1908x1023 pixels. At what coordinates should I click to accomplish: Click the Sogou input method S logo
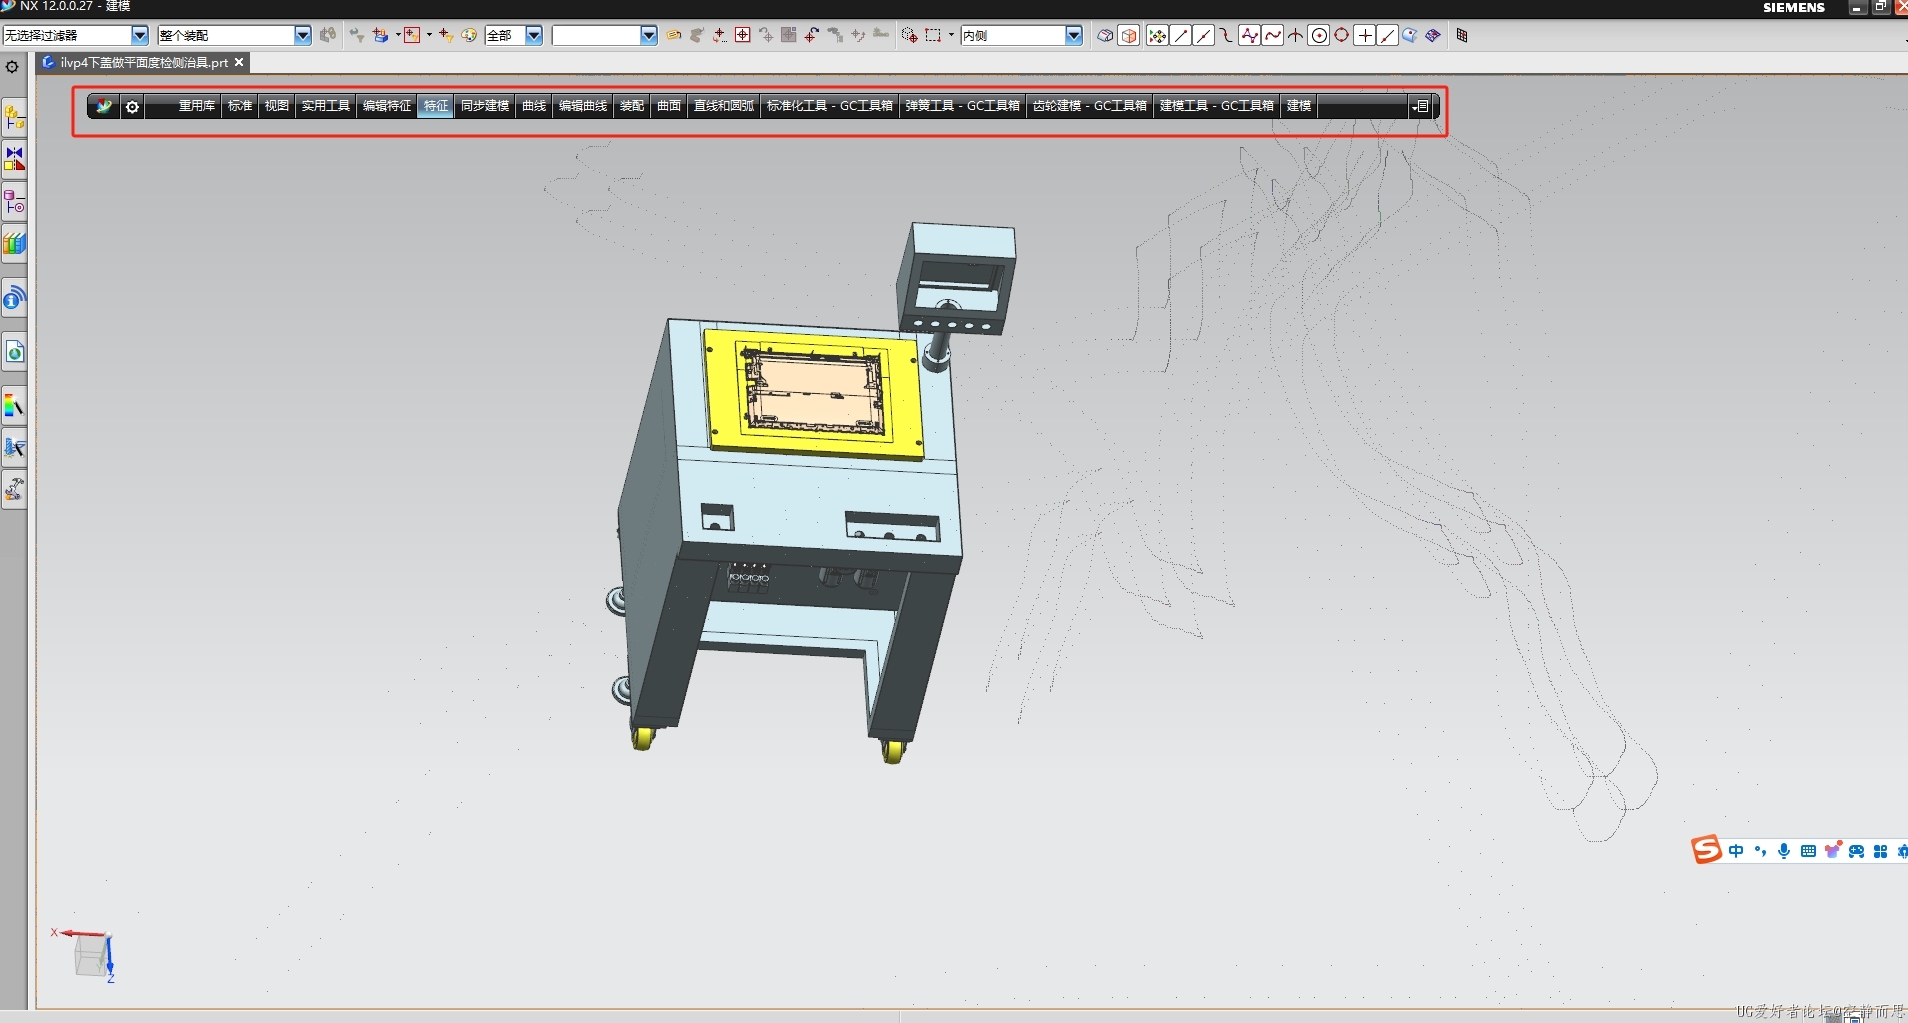tap(1707, 850)
